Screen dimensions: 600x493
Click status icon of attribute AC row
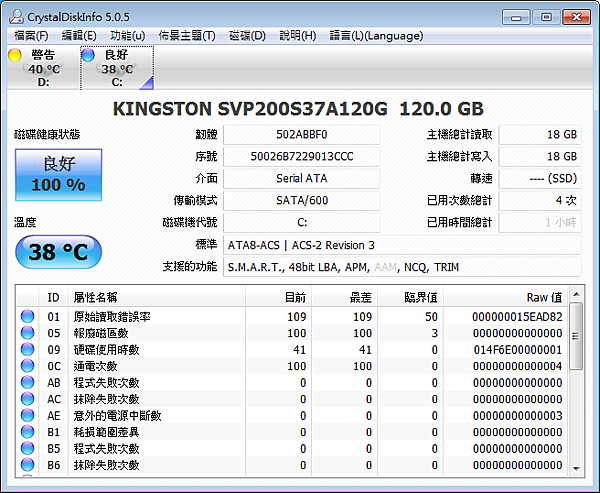coord(28,399)
